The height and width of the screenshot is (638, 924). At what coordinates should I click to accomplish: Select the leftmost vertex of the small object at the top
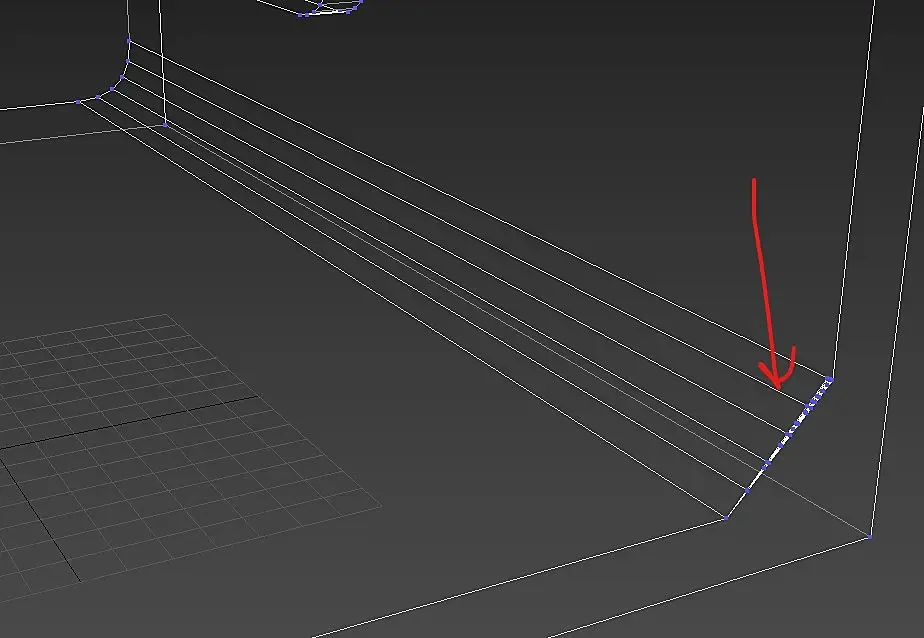(300, 15)
